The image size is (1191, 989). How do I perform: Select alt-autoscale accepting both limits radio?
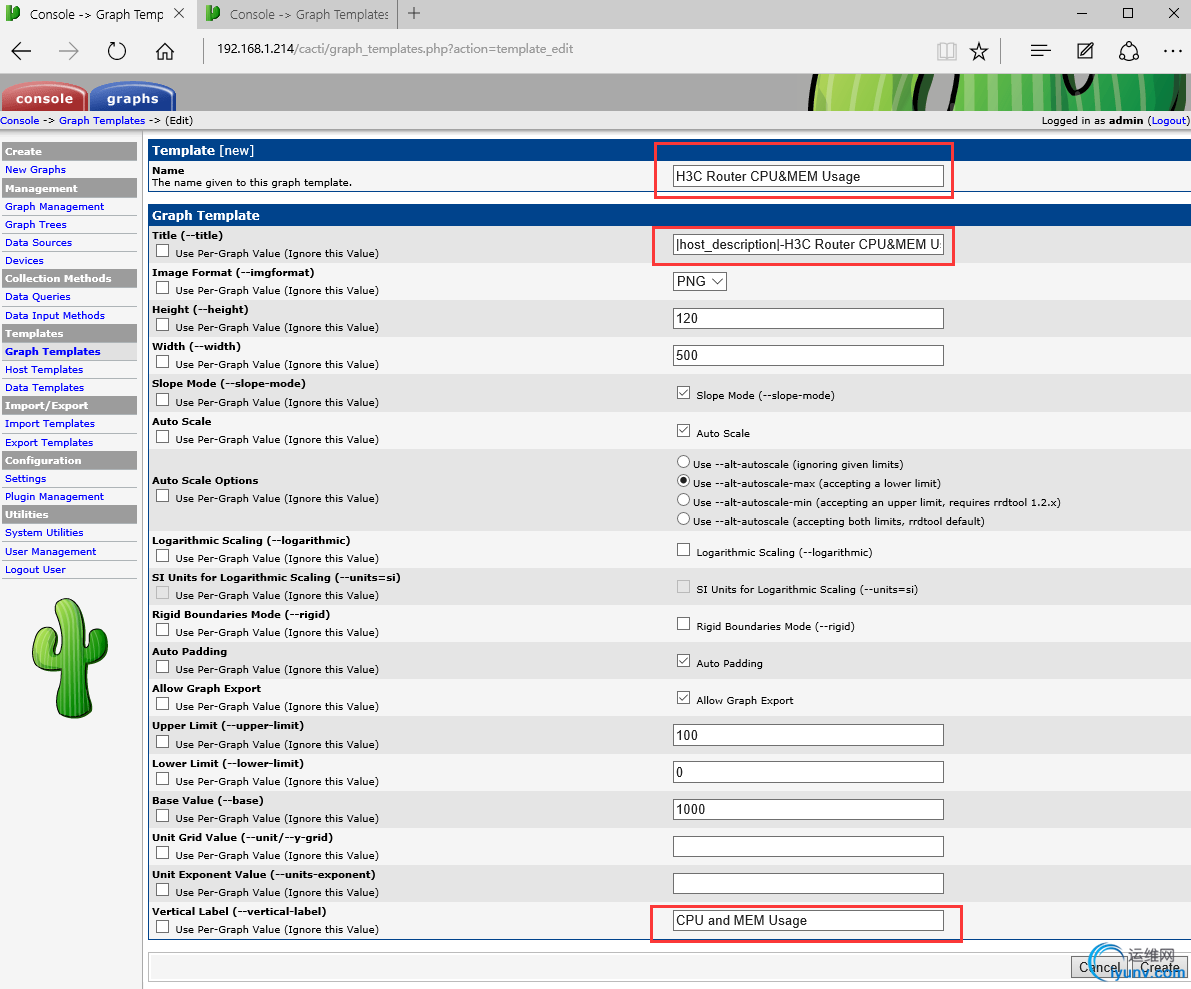(x=684, y=519)
